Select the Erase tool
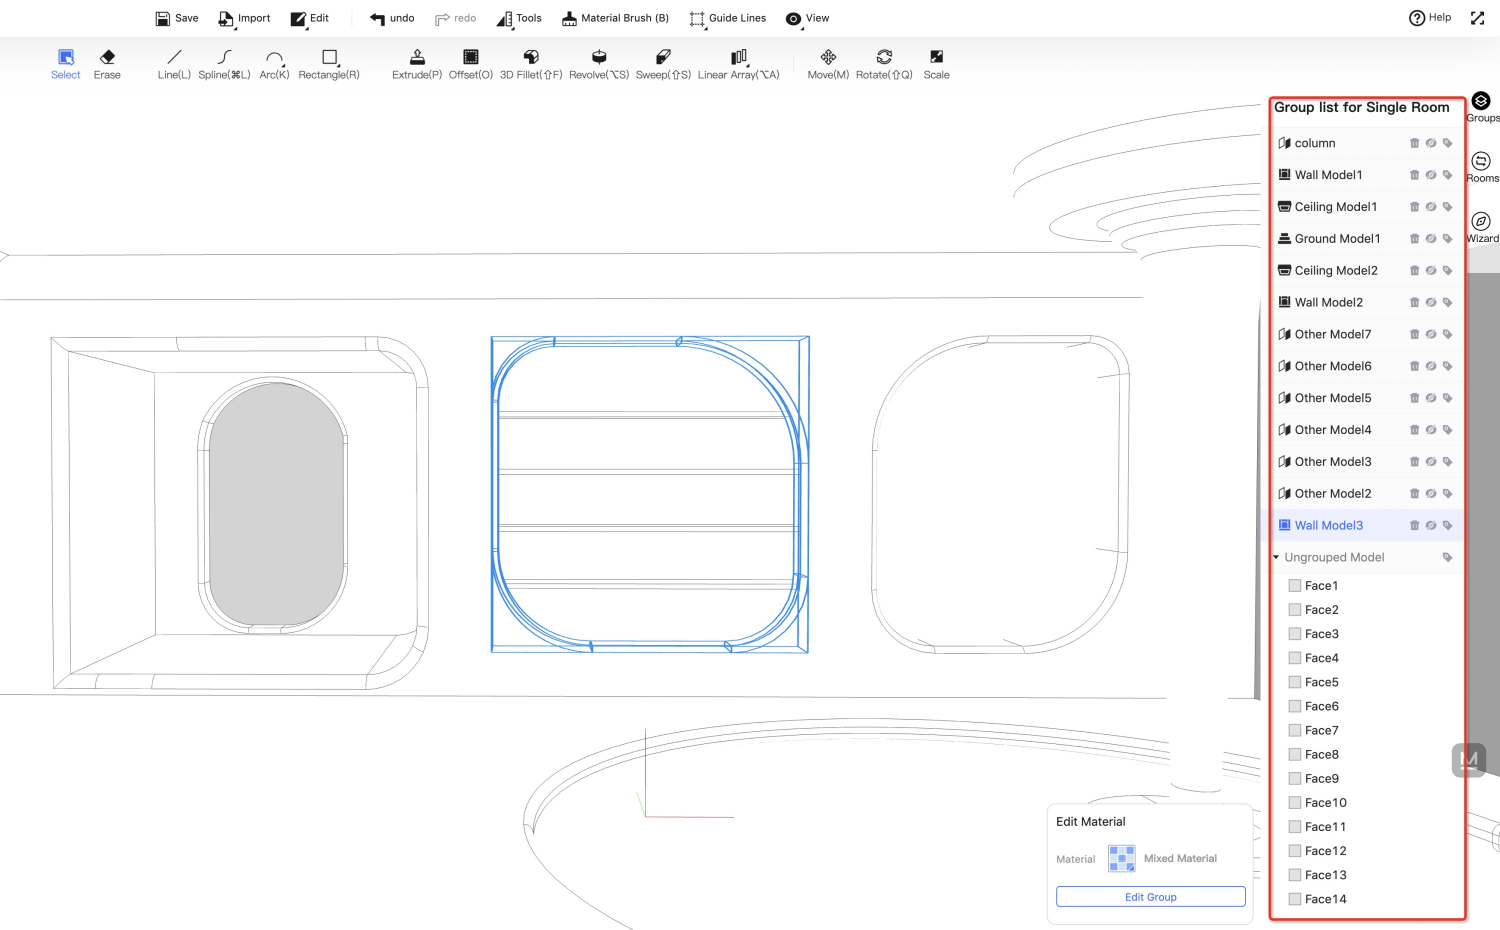Image resolution: width=1500 pixels, height=930 pixels. [107, 64]
